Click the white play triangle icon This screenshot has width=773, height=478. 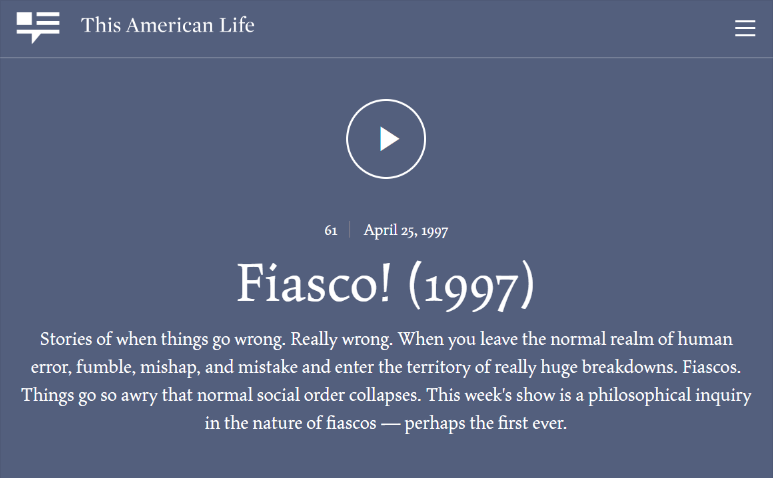(388, 139)
